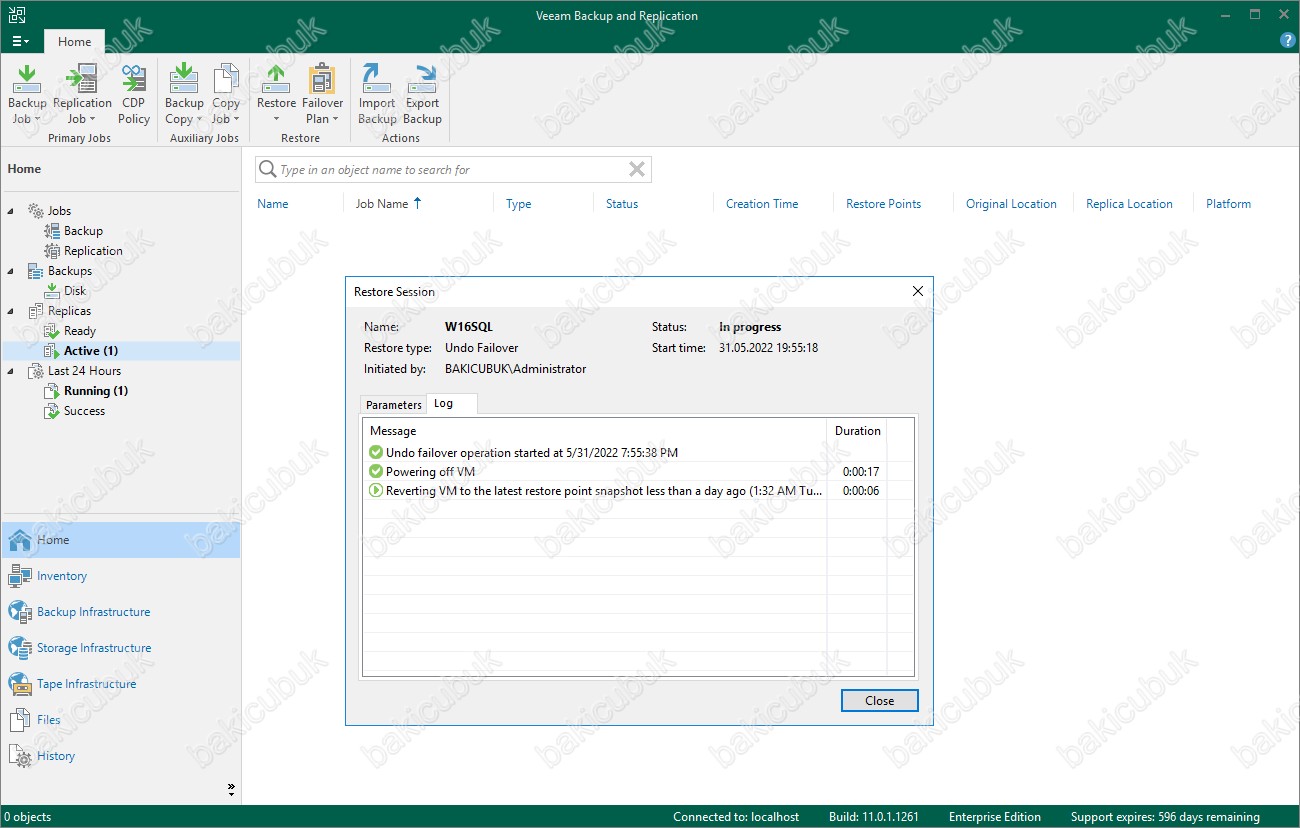Viewport: 1300px width, 828px height.
Task: Click the Veeam application icon in title bar
Action: [18, 15]
